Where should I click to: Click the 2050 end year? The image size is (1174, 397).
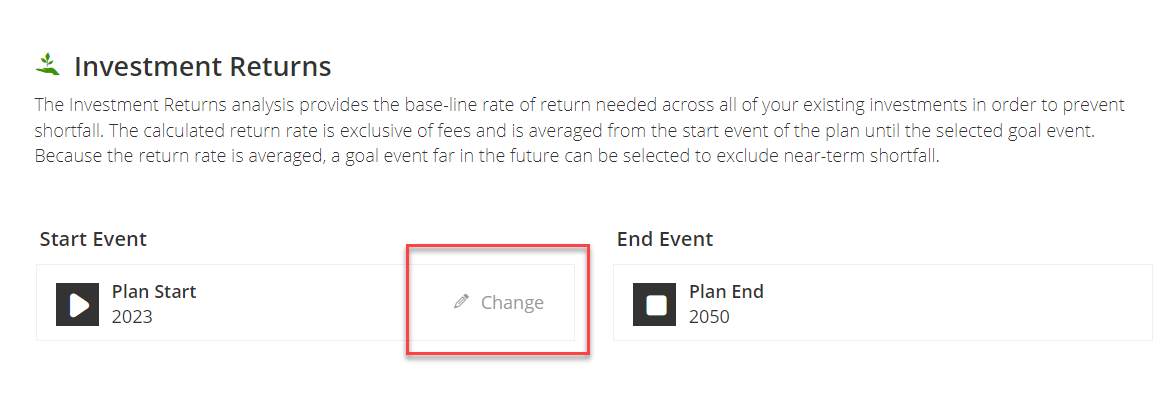click(x=709, y=317)
